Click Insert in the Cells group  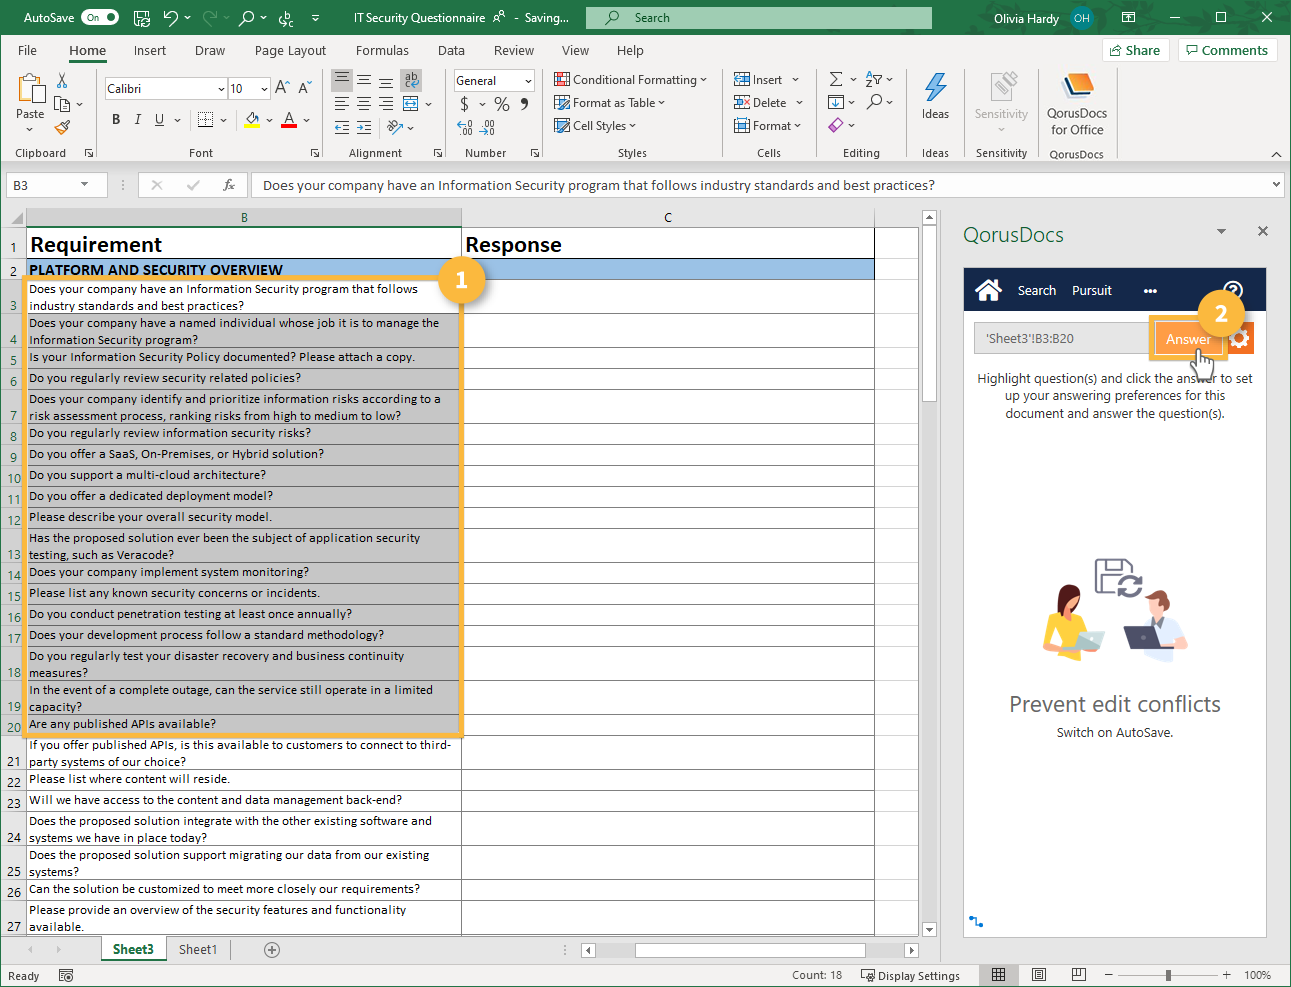[759, 80]
